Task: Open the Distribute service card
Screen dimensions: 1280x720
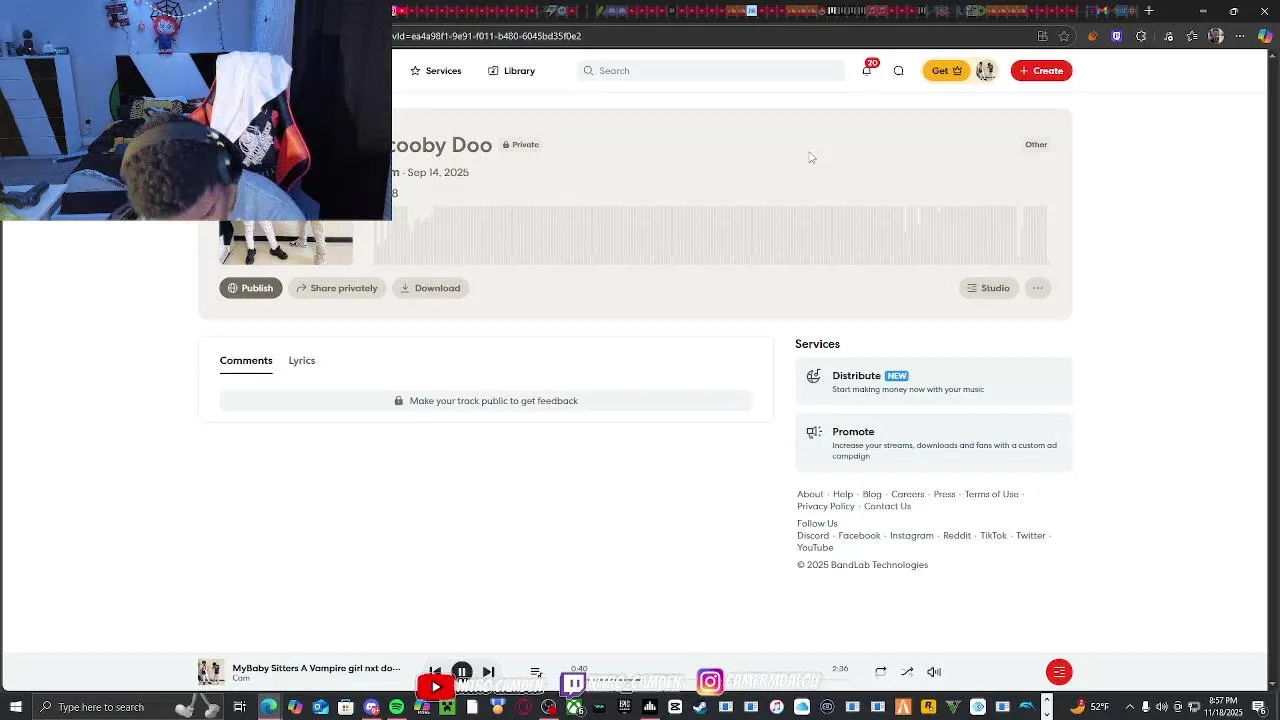Action: 934,381
